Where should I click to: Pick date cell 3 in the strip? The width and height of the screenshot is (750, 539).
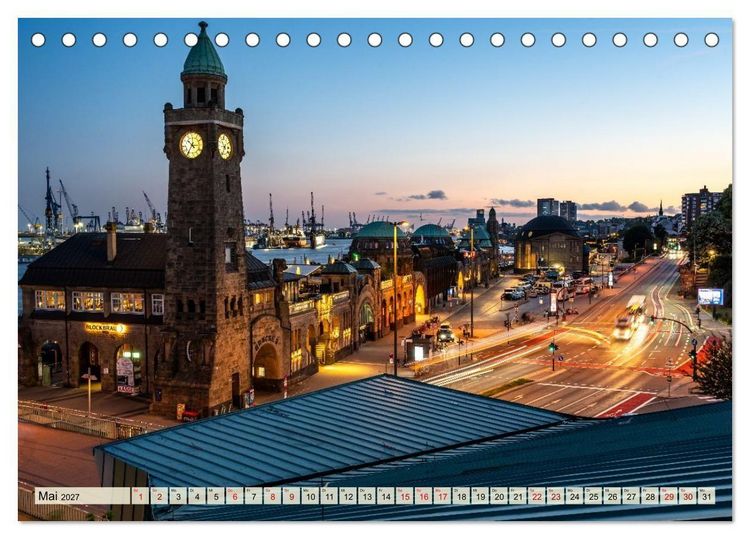tap(178, 496)
